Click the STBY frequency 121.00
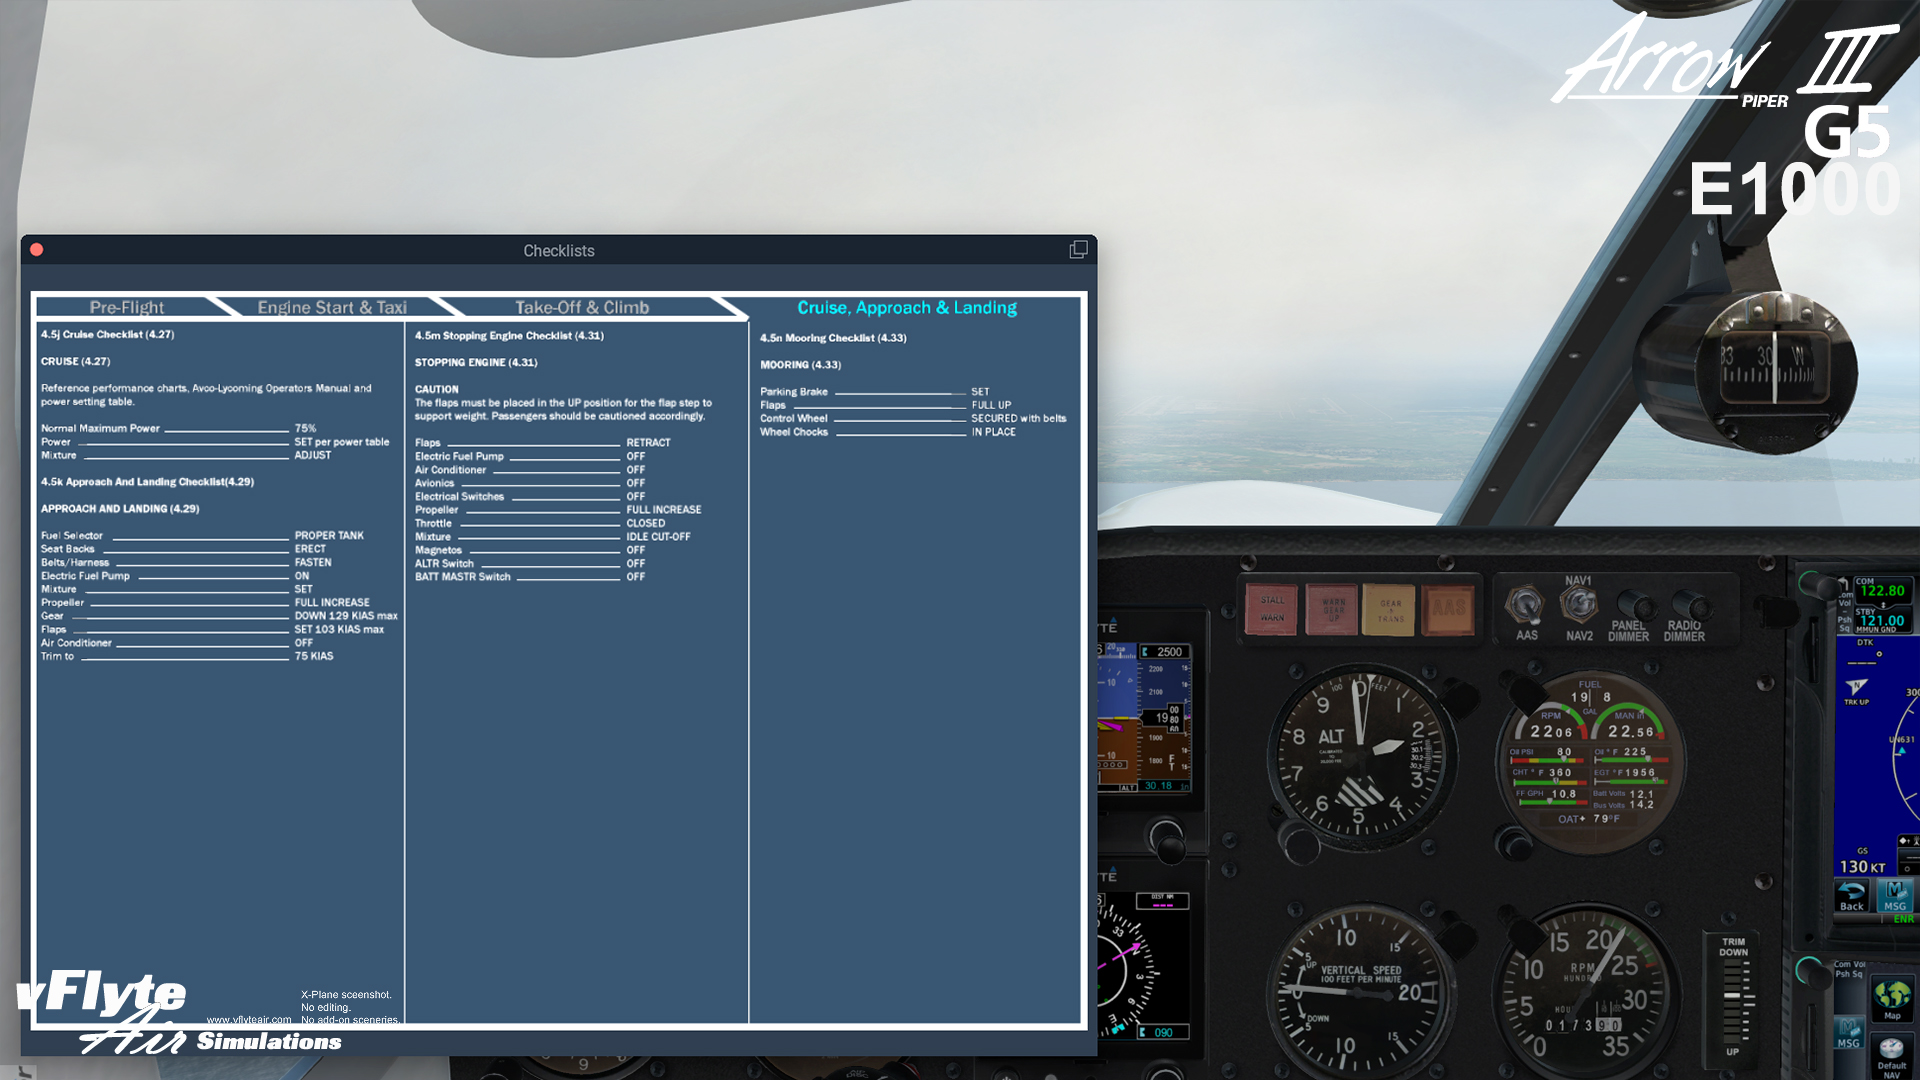This screenshot has height=1080, width=1920. (x=1882, y=620)
